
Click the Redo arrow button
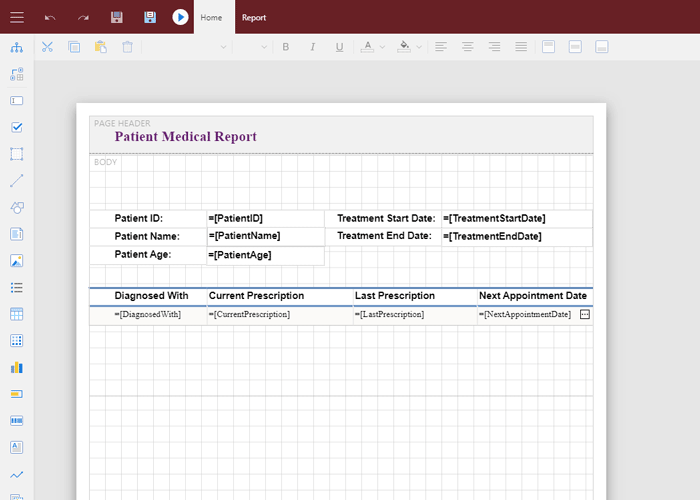click(x=83, y=17)
